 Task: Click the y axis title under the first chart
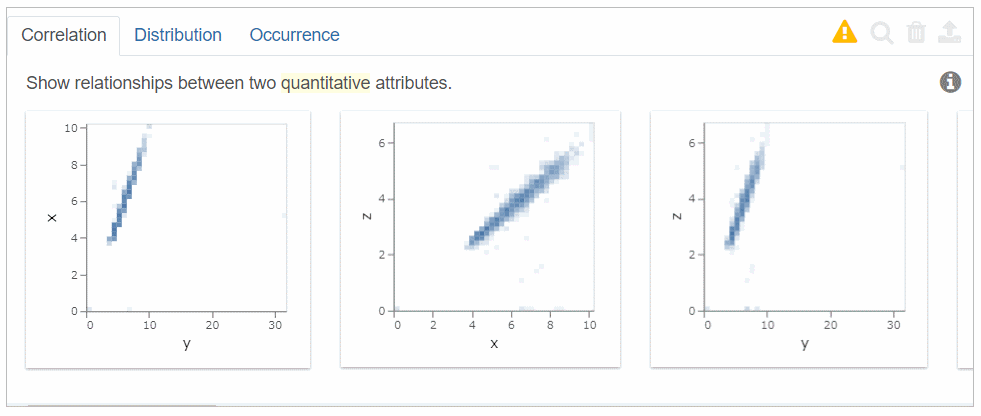[x=186, y=345]
